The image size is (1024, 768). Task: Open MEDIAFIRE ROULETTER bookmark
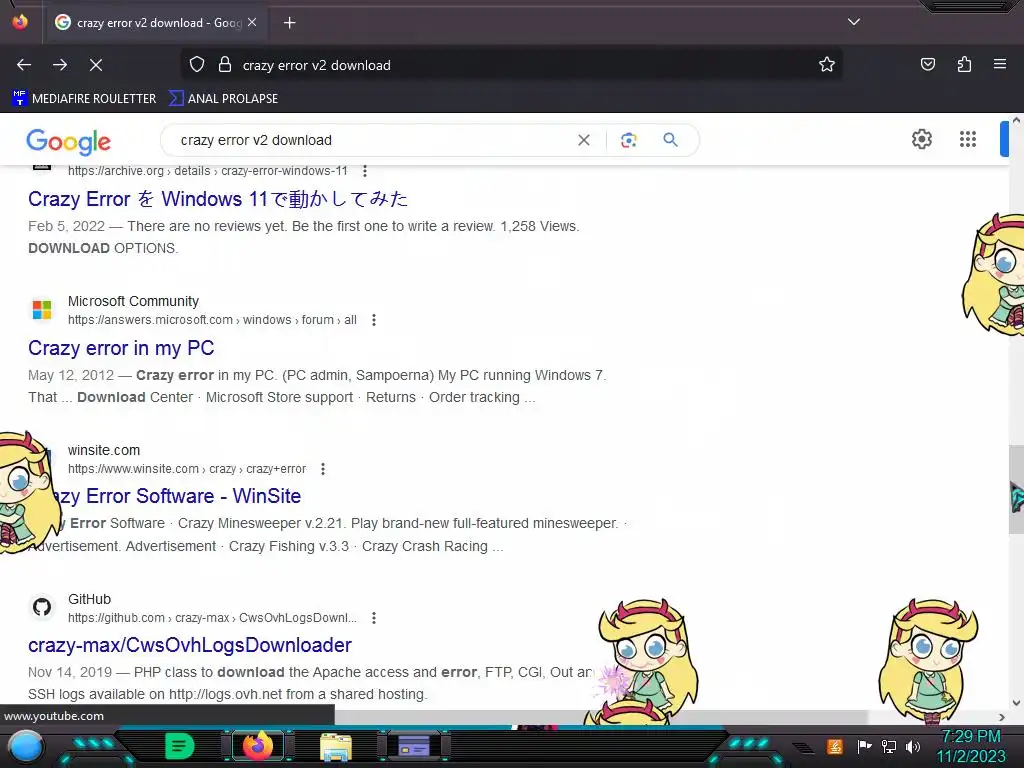tap(84, 99)
